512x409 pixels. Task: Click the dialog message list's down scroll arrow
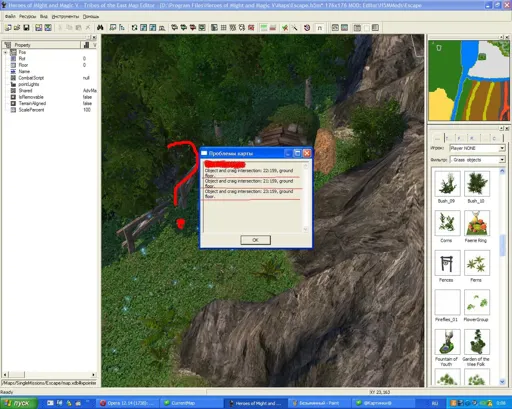click(x=305, y=229)
